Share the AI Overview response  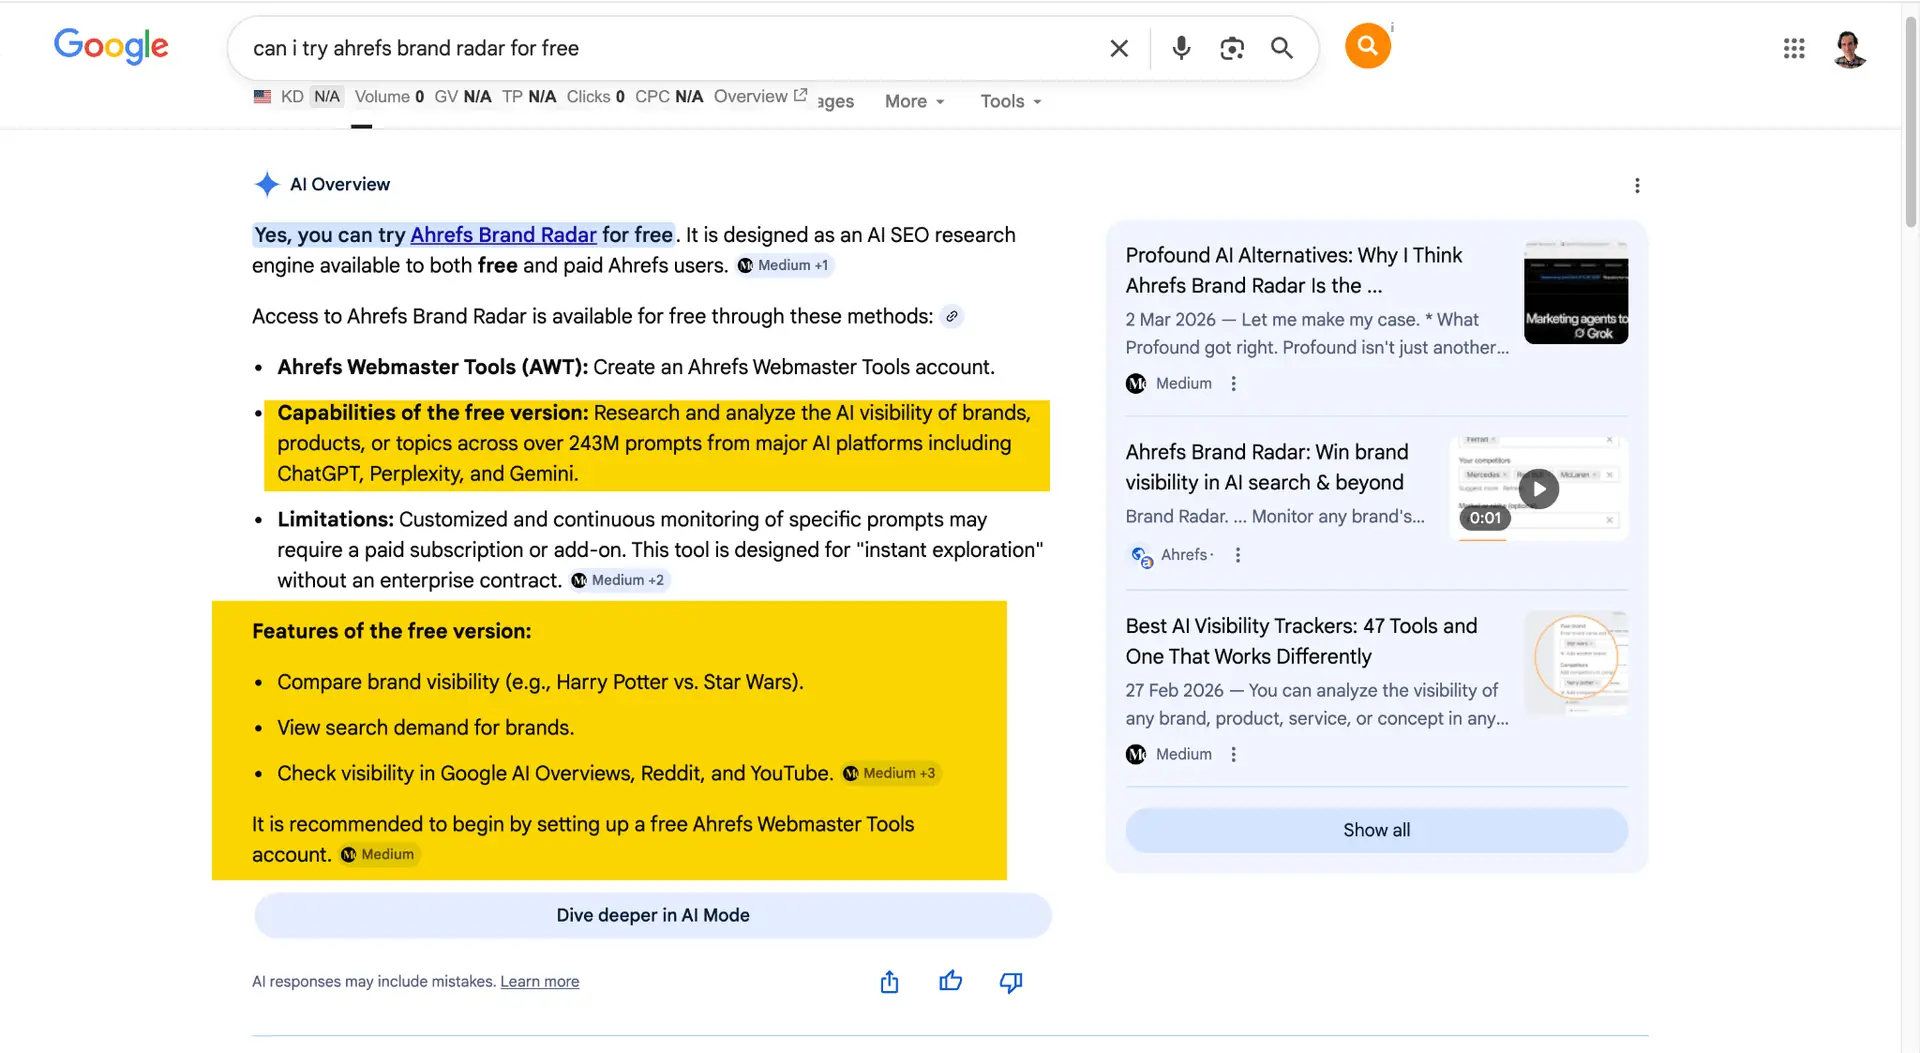[x=889, y=982]
